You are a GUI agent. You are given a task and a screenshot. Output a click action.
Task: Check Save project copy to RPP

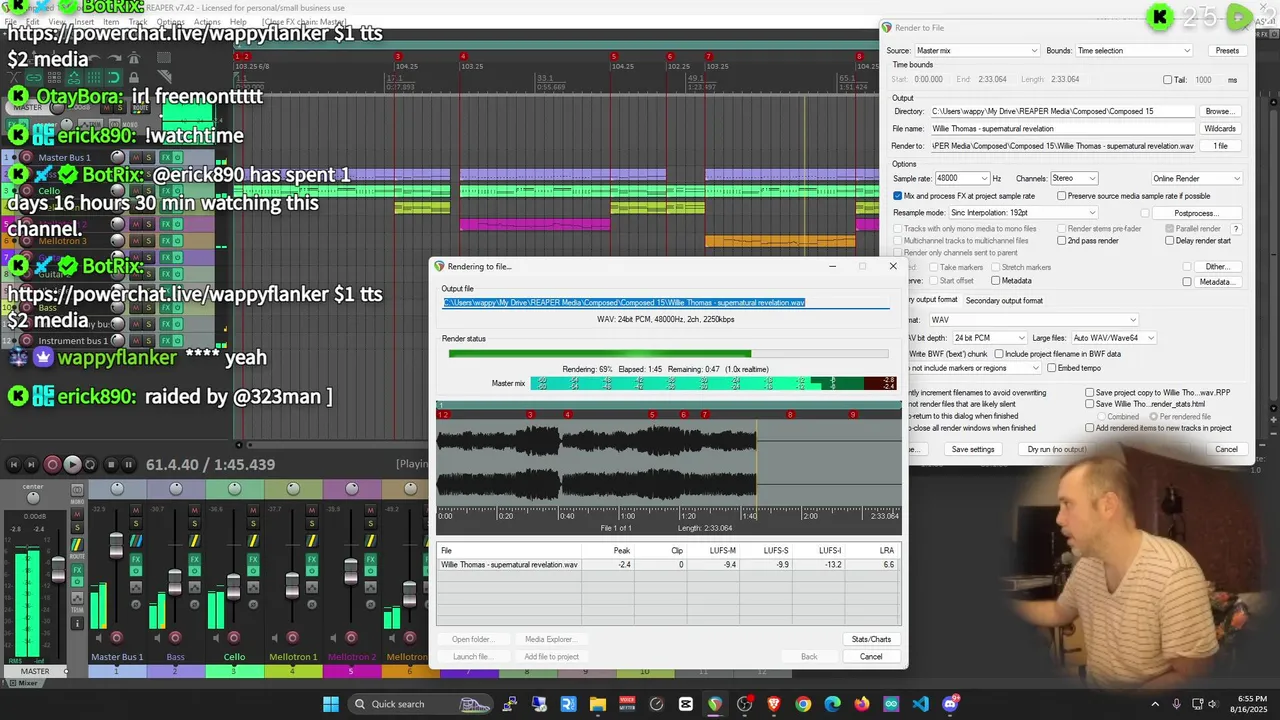pos(1090,393)
